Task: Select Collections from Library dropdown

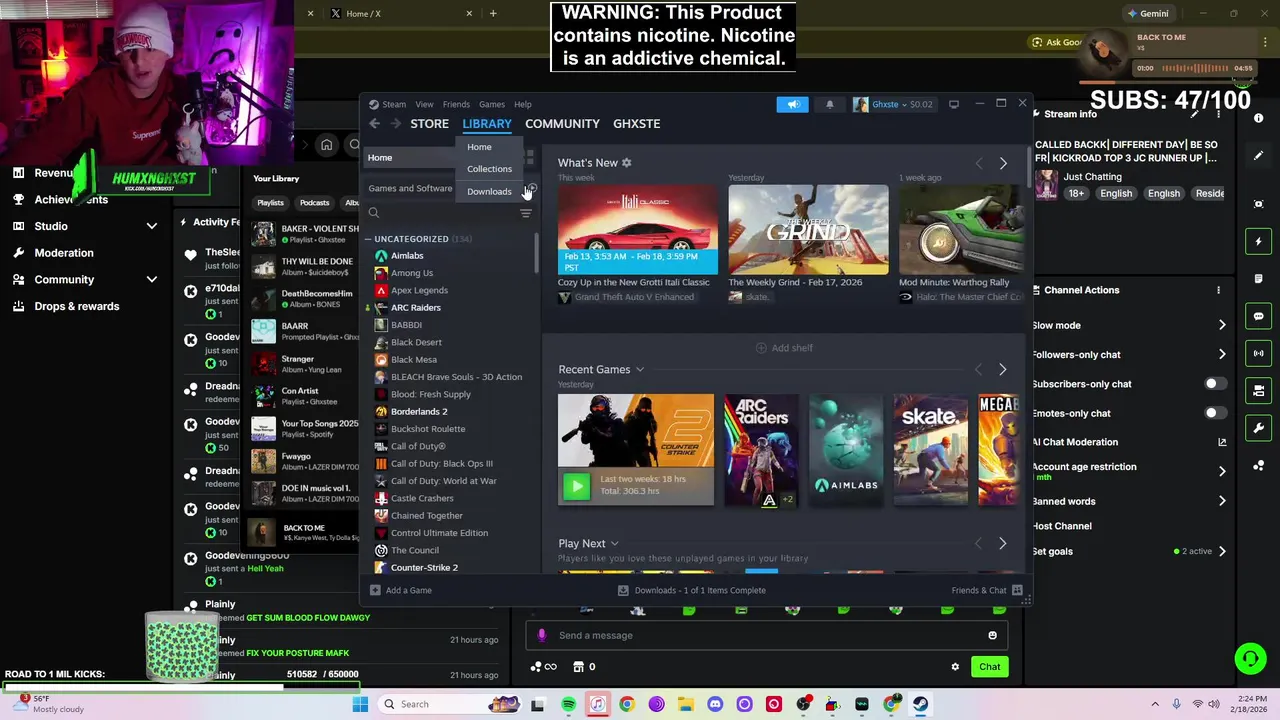Action: (x=489, y=169)
